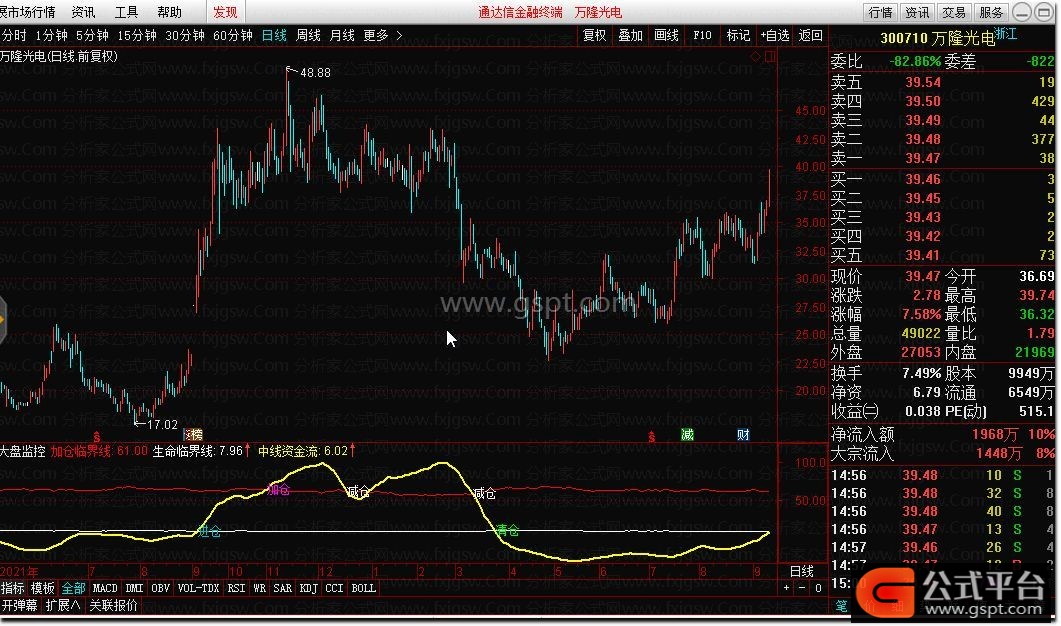Open the 帮助 menu
The height and width of the screenshot is (626, 1061).
[169, 12]
